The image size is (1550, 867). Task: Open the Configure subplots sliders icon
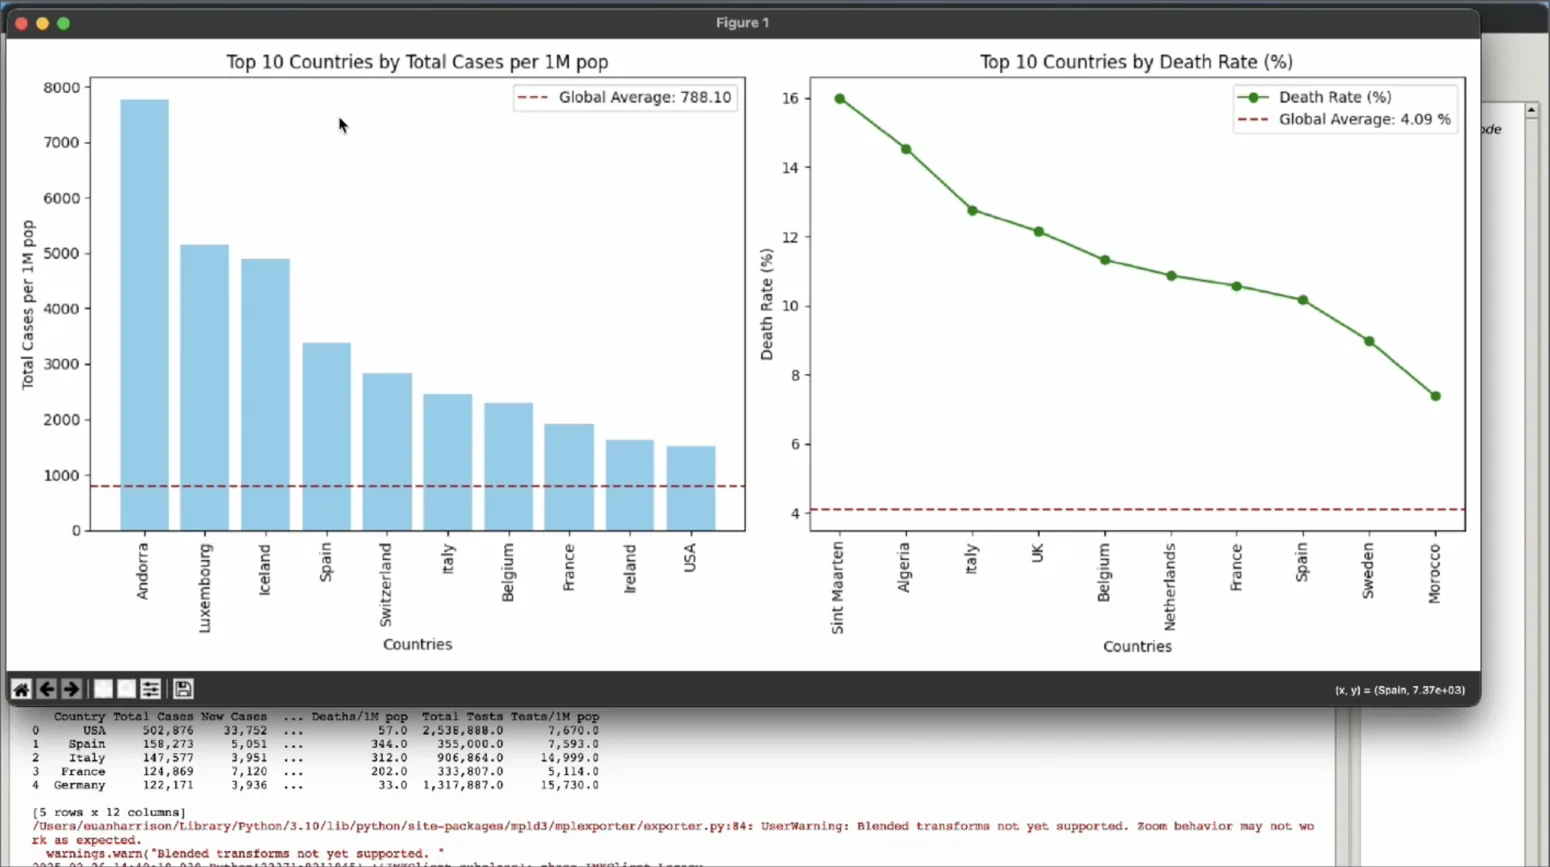[150, 689]
